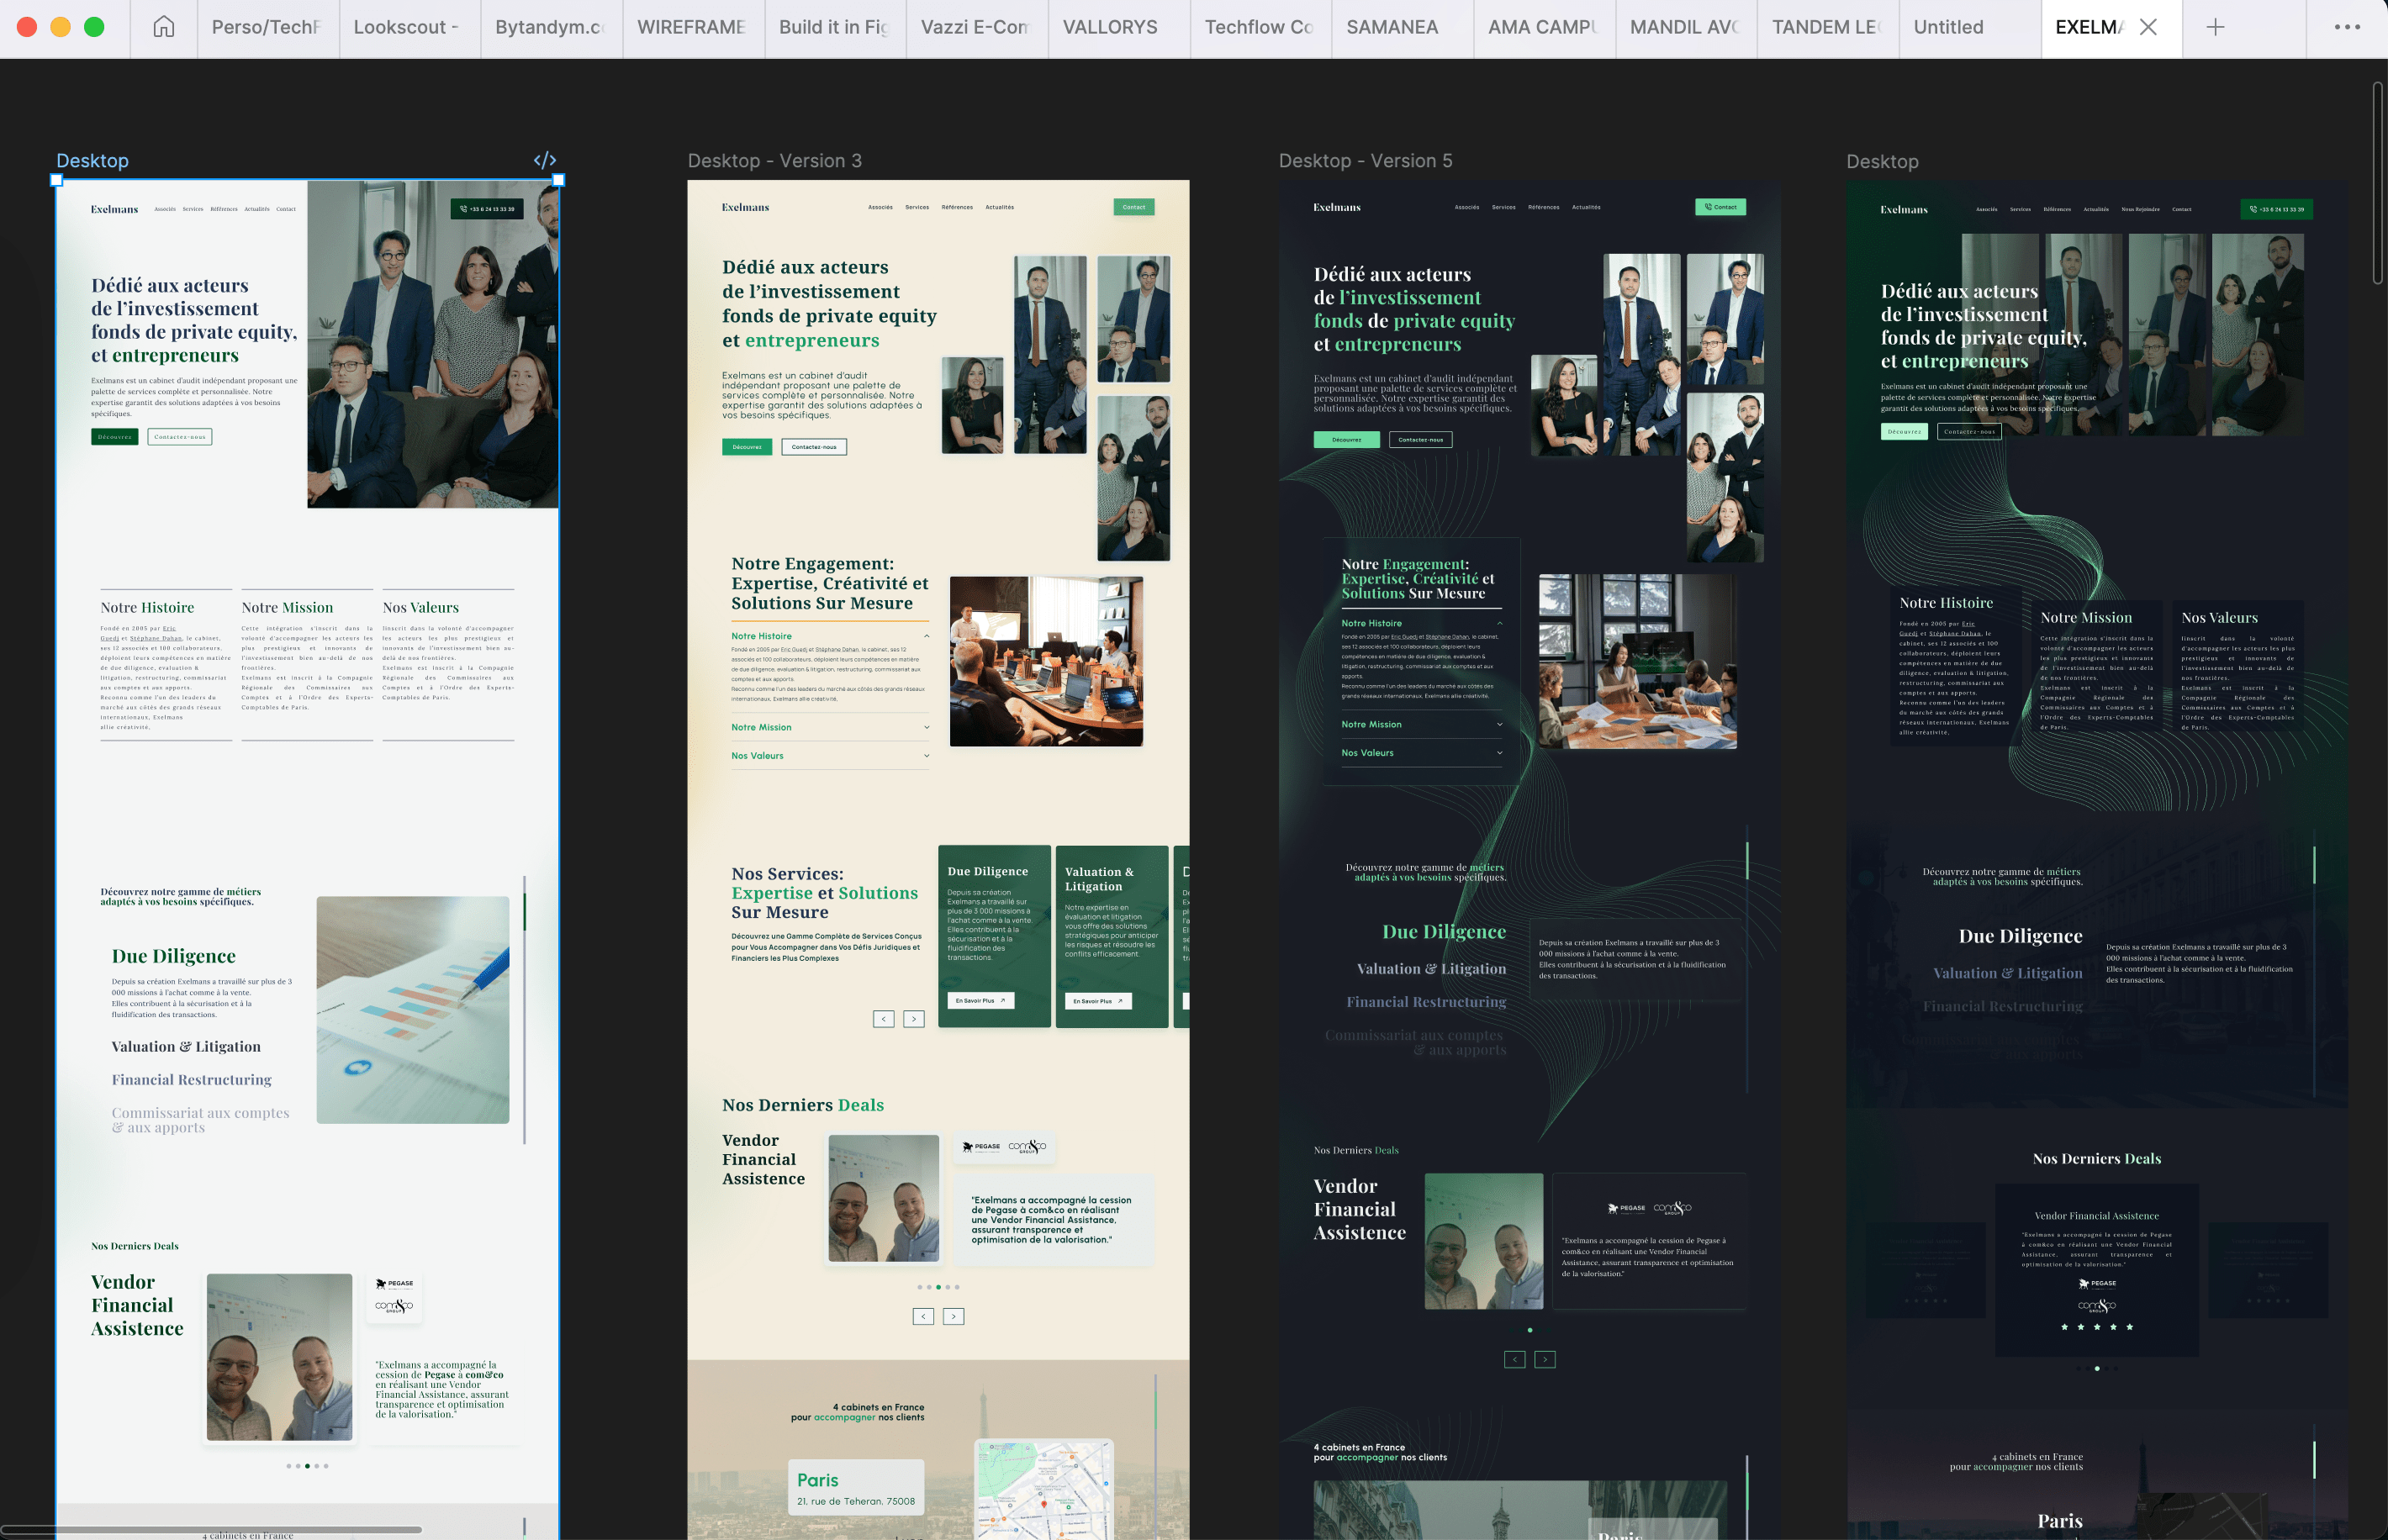Viewport: 2388px width, 1540px height.
Task: Click the Home icon in tab bar
Action: coord(164,27)
